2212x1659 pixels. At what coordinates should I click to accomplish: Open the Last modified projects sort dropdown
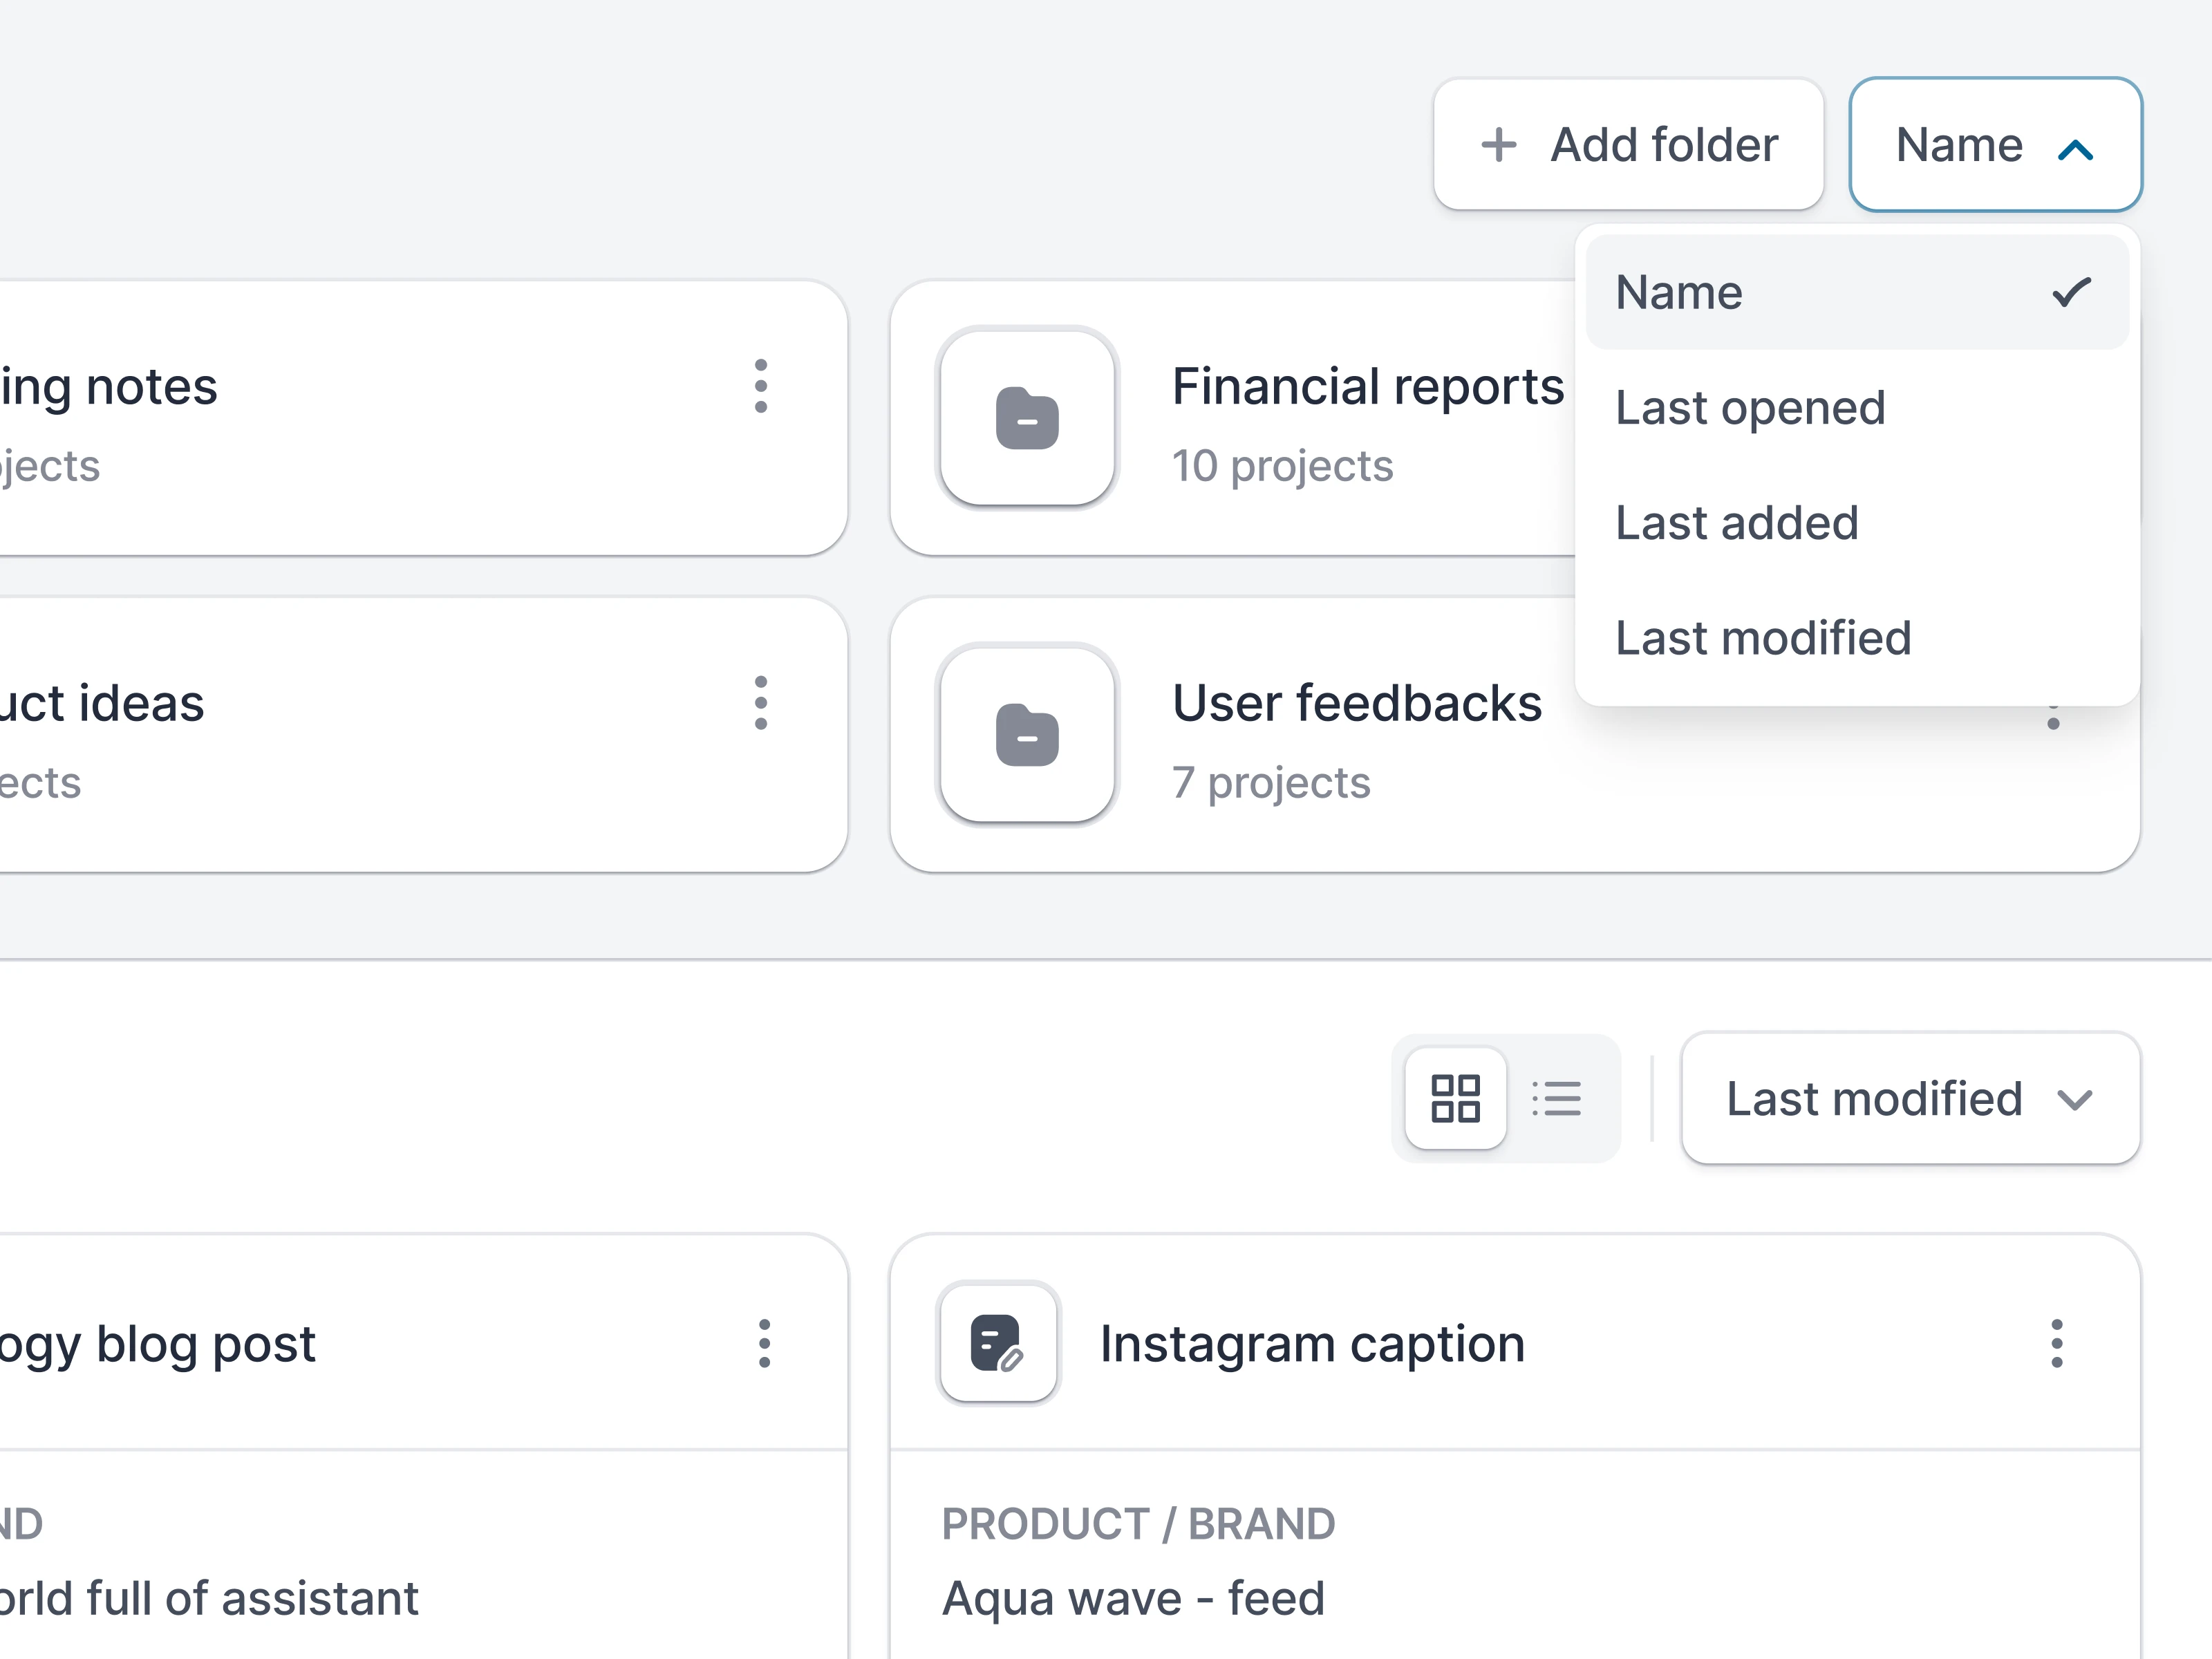1910,1098
